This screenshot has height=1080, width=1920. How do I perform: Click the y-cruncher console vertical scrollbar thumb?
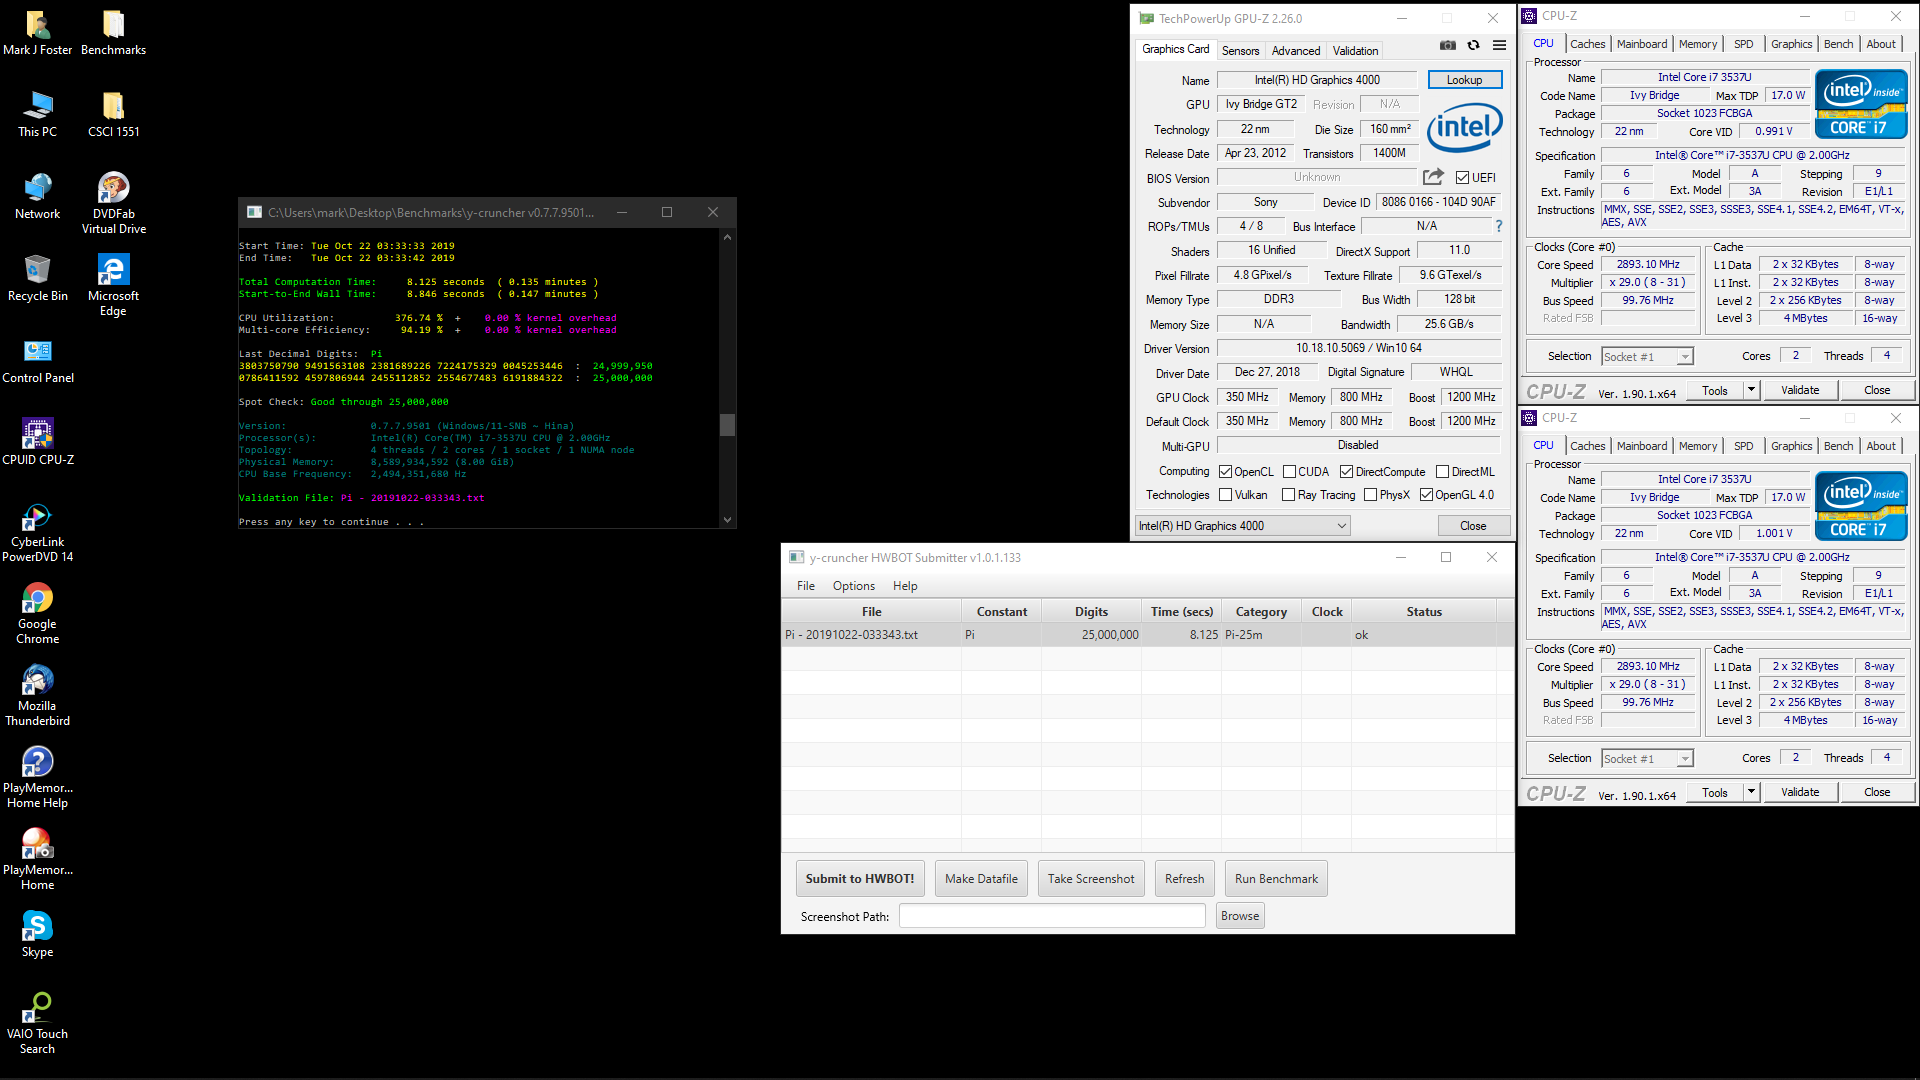727,425
